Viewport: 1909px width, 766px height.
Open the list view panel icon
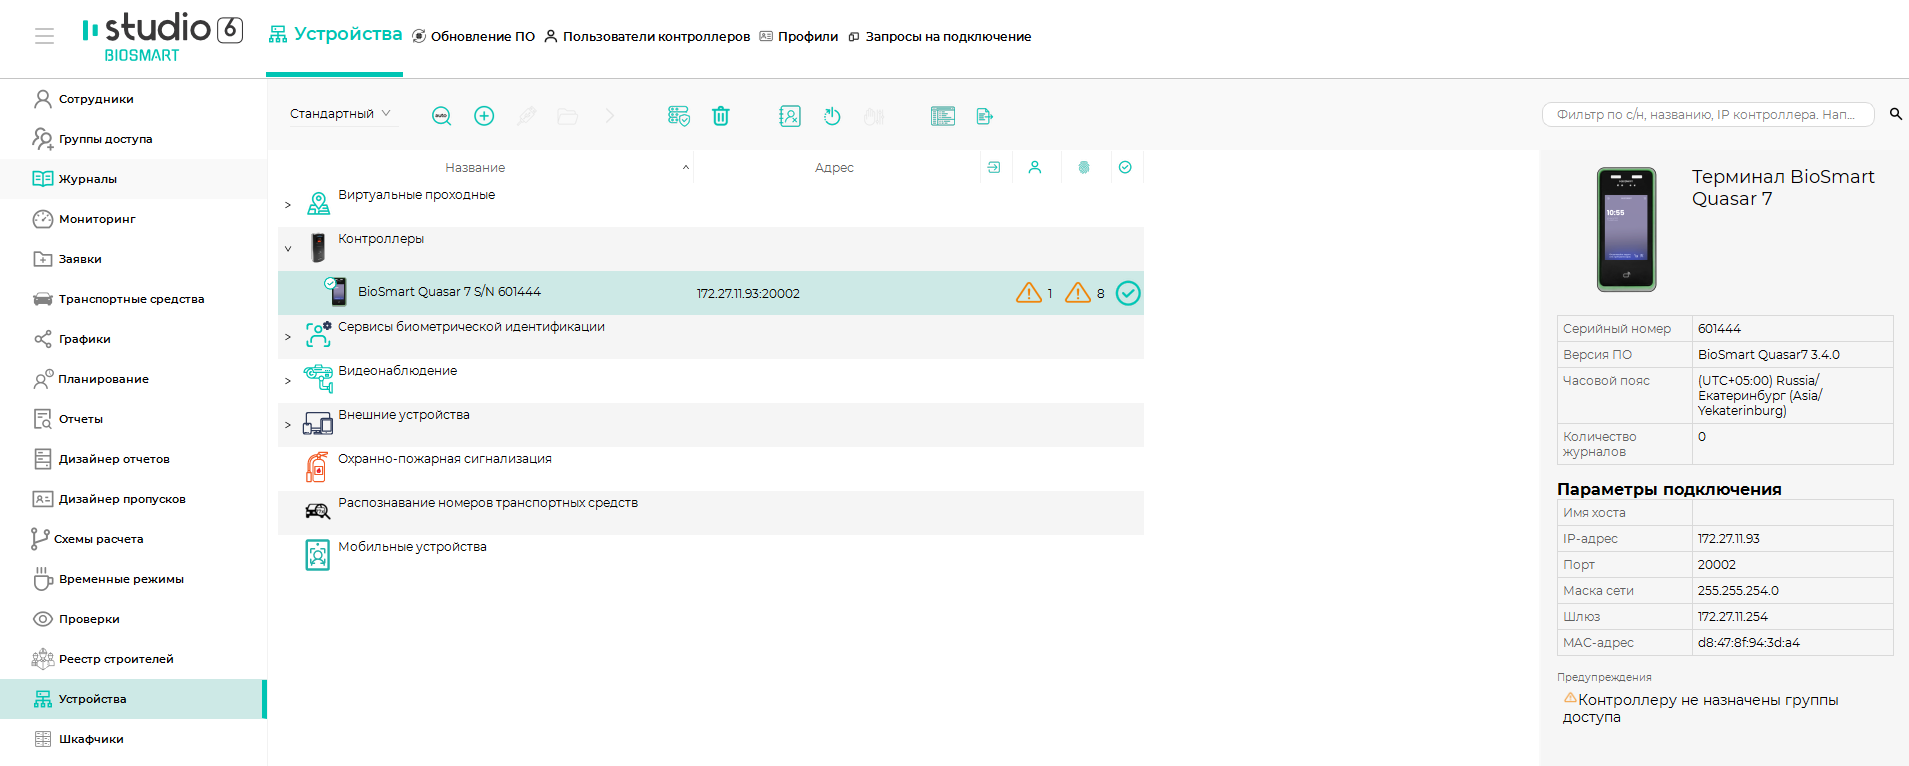click(x=943, y=116)
